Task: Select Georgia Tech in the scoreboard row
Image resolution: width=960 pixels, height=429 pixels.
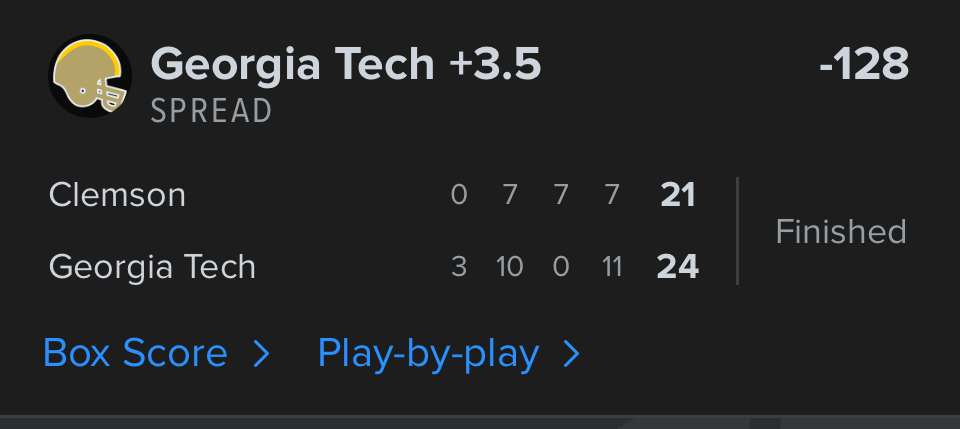Action: [152, 267]
